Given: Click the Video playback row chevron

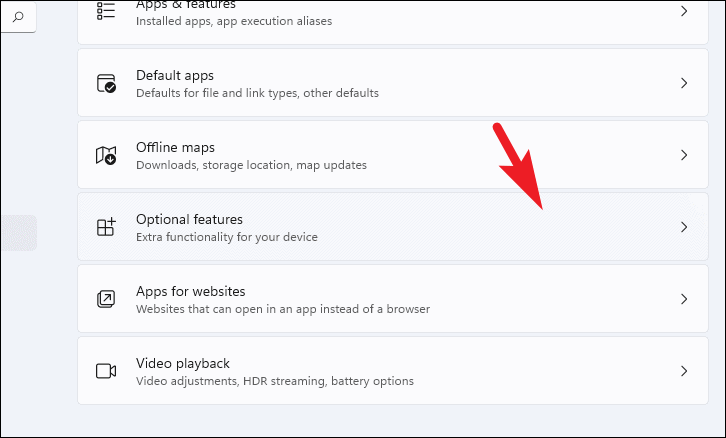Looking at the screenshot, I should point(684,371).
